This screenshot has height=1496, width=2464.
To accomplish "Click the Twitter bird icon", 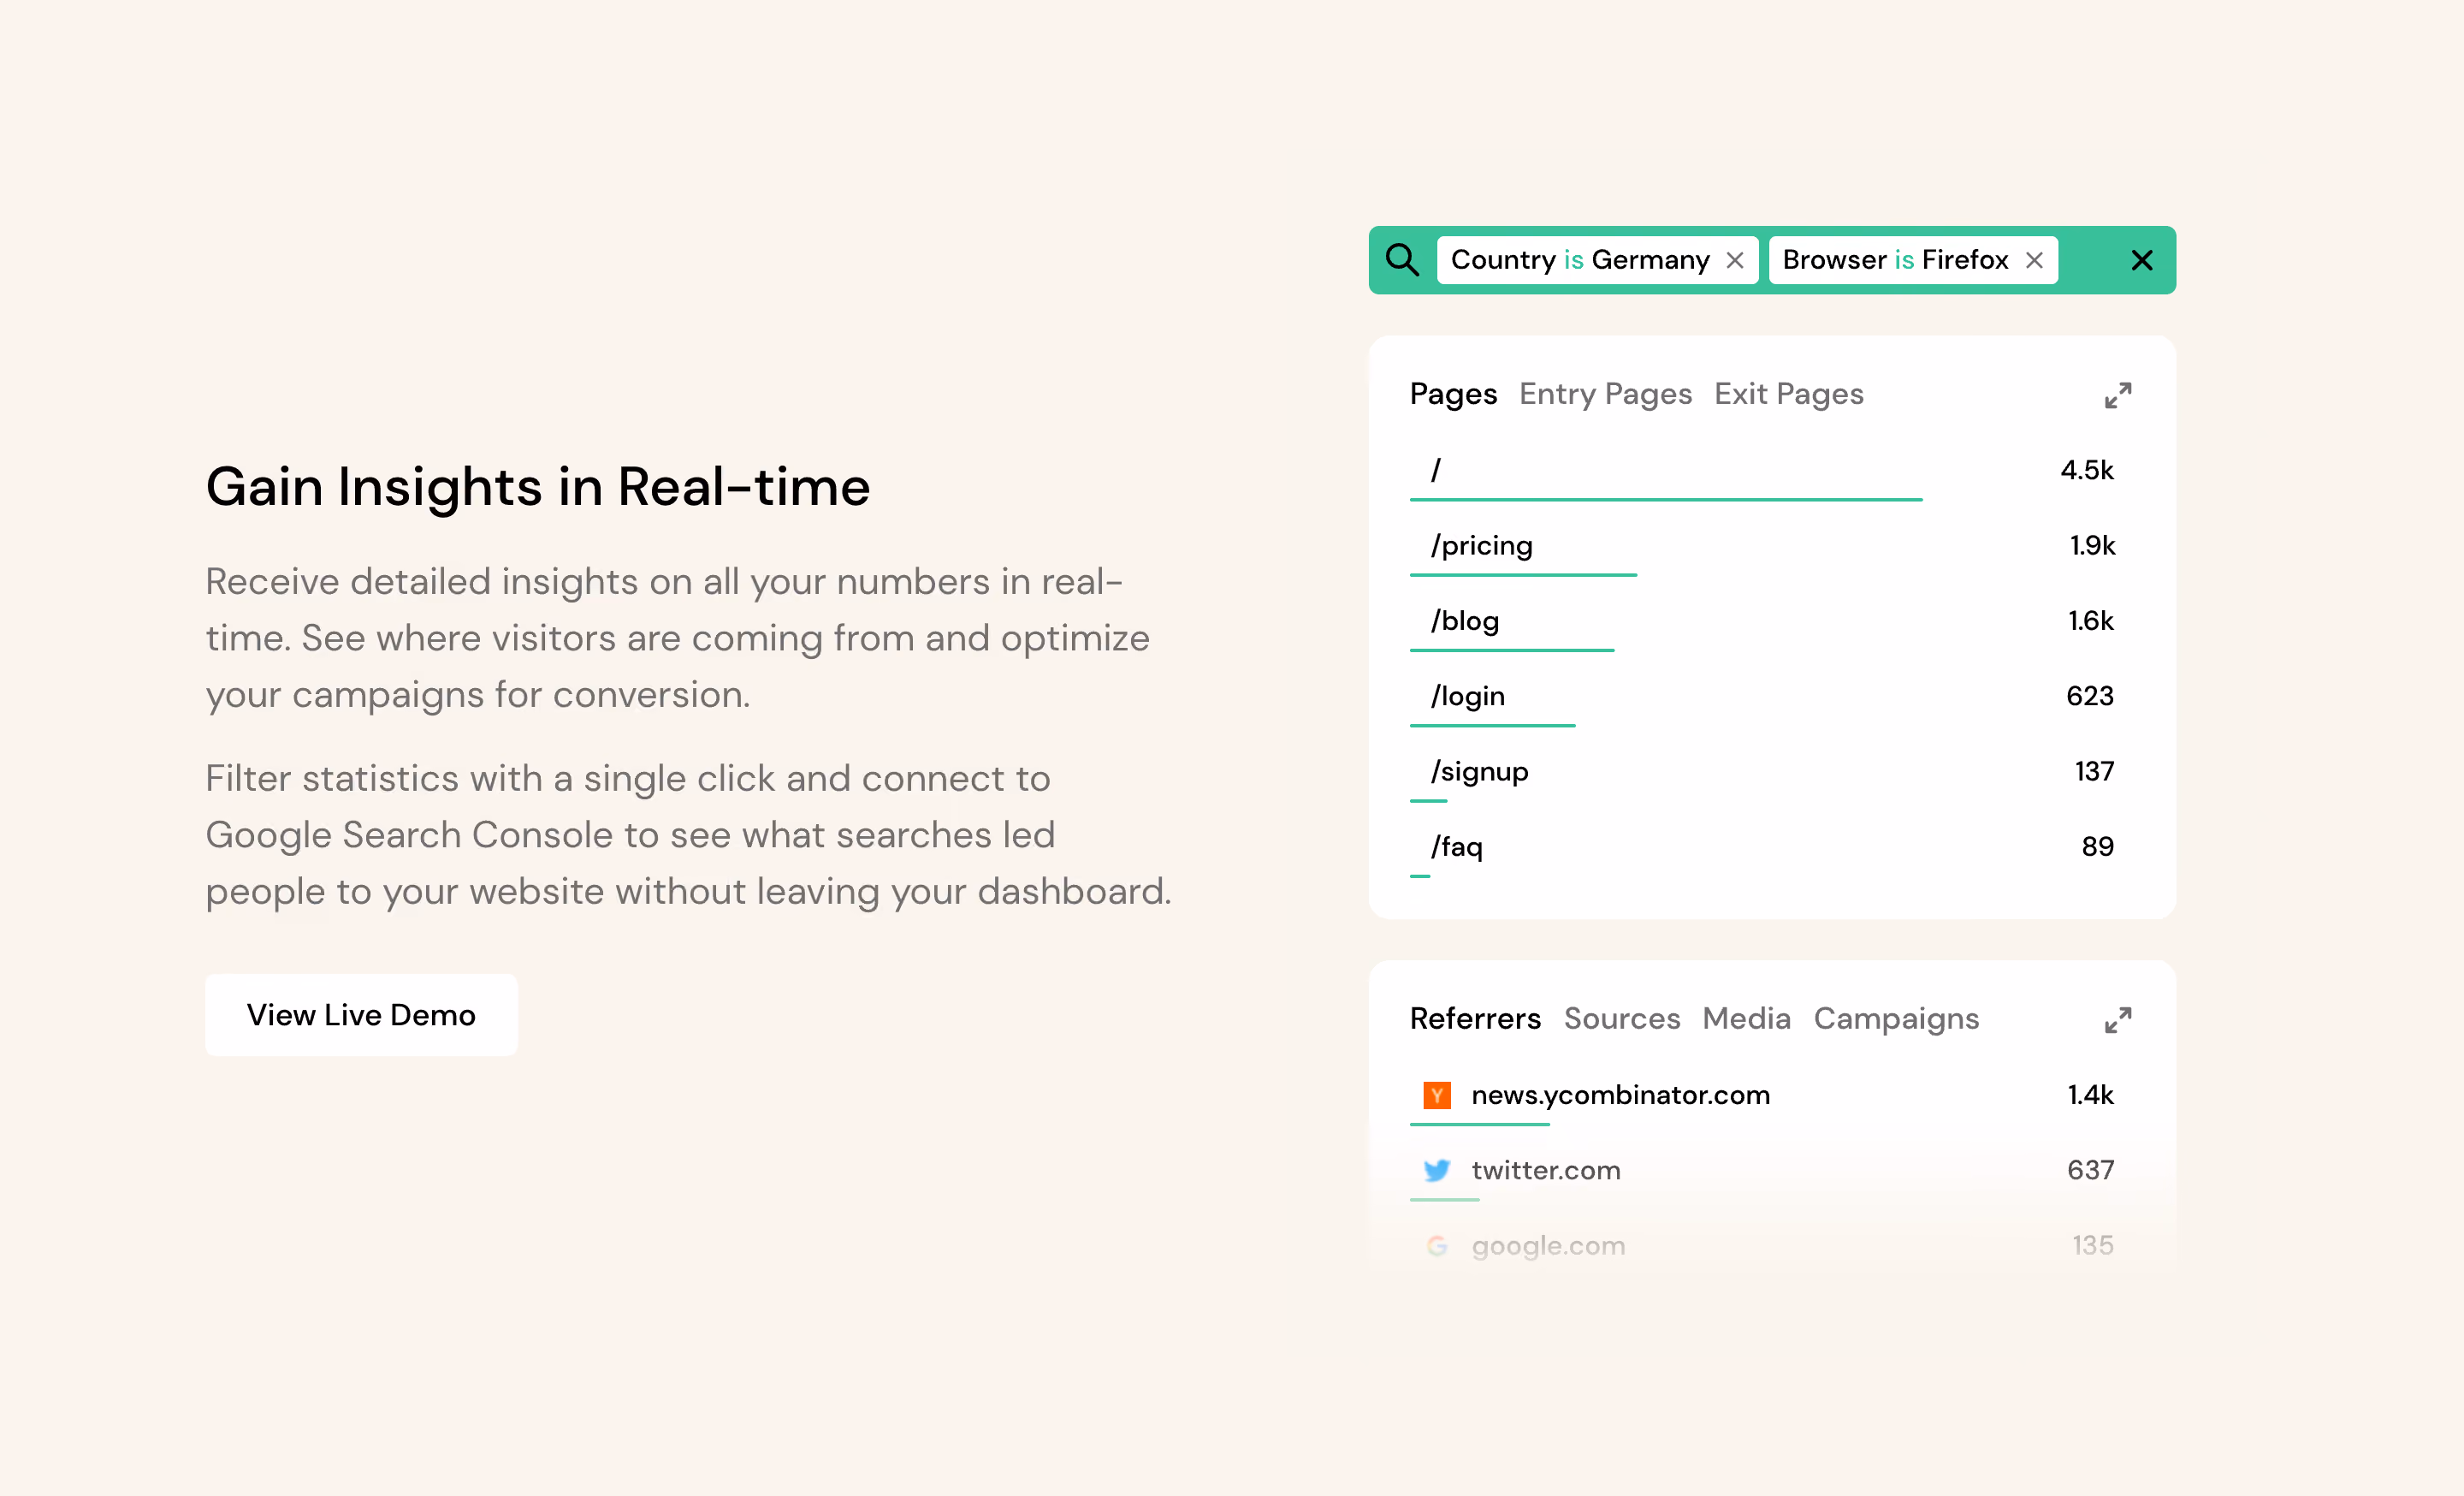I will click(1437, 1170).
